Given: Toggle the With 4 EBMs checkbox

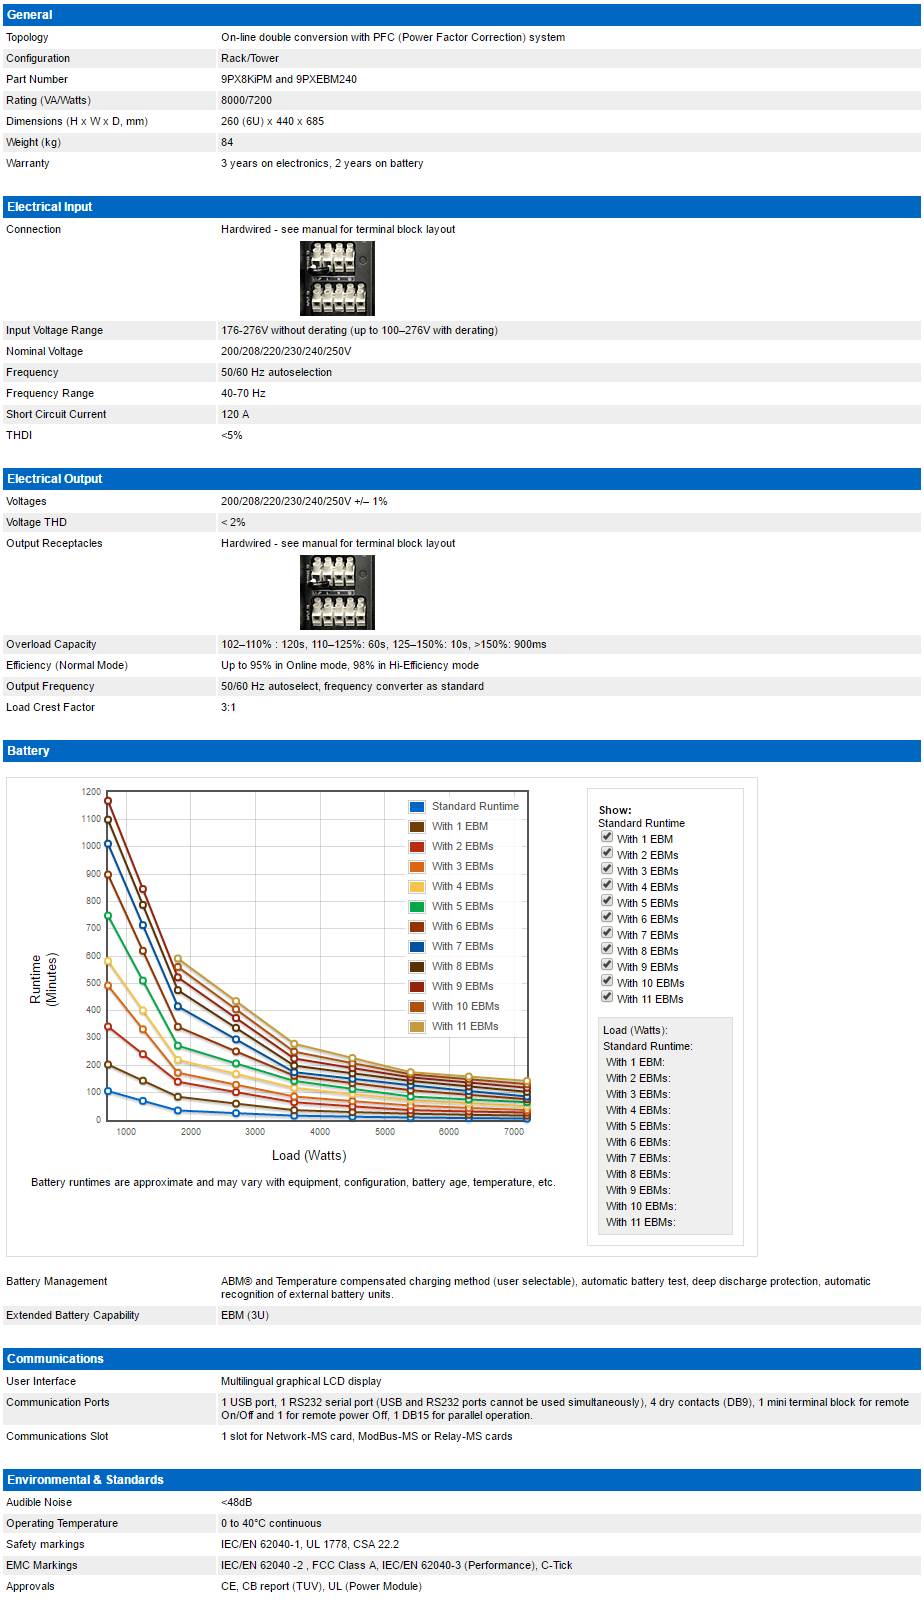Looking at the screenshot, I should (606, 885).
